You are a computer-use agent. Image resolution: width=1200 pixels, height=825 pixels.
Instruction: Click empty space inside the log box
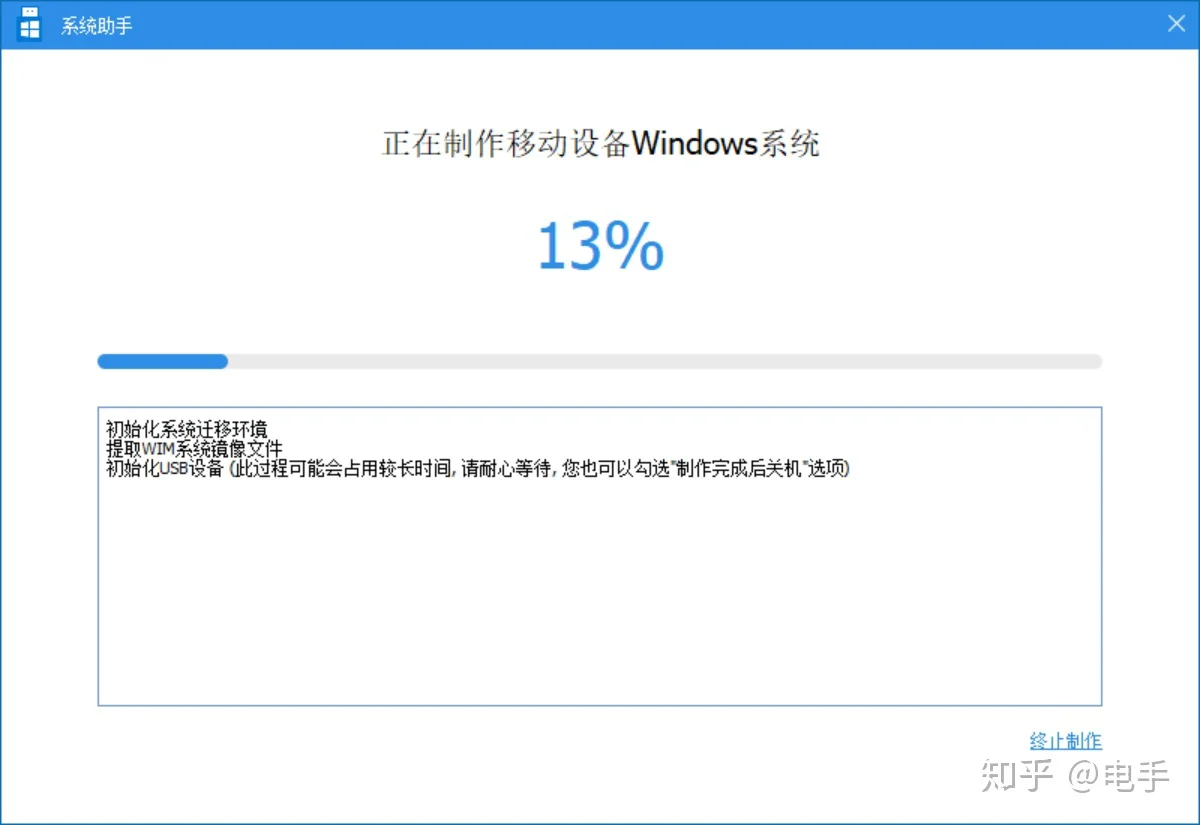pyautogui.click(x=600, y=600)
